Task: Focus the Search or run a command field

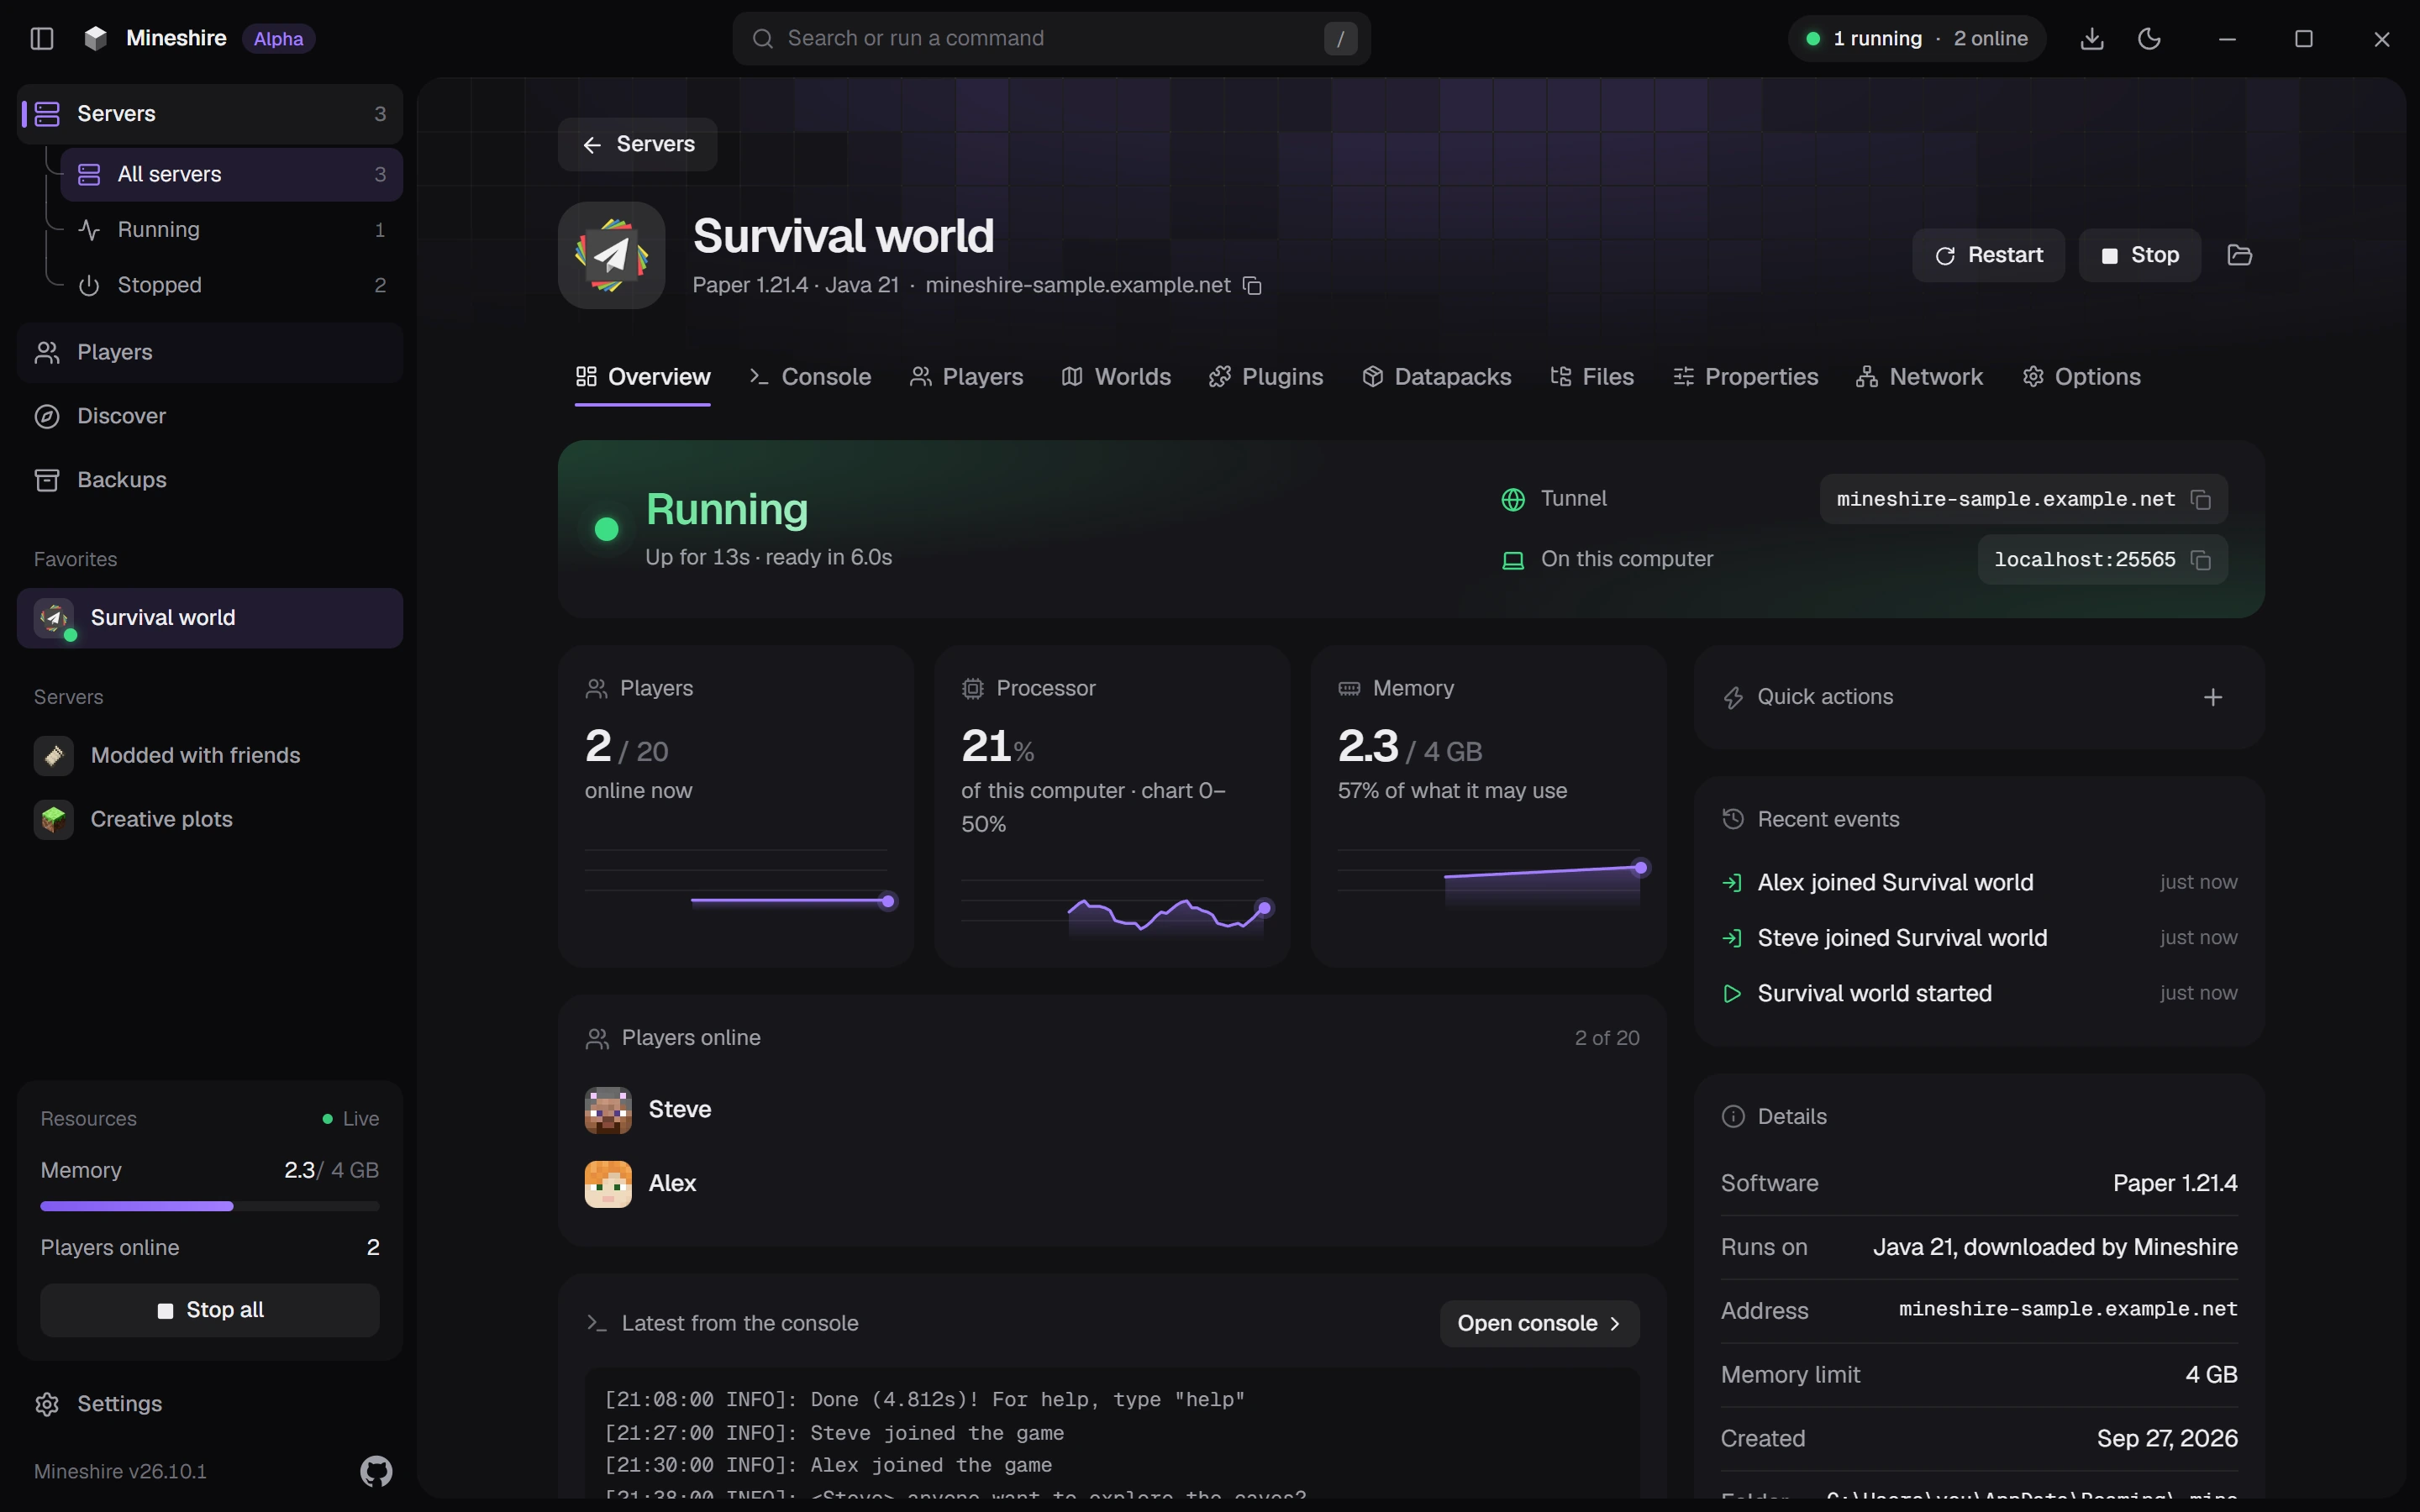Action: coord(1051,39)
